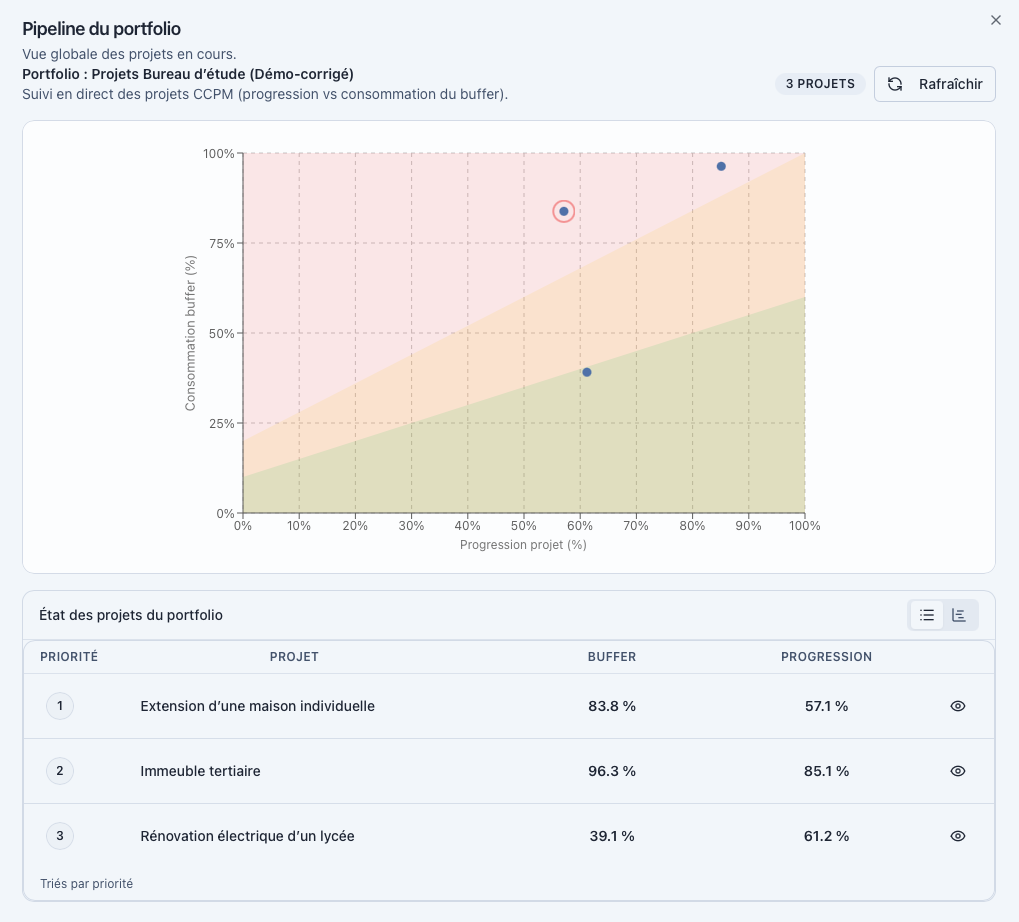Select the highlighted chart point with red ring

pyautogui.click(x=563, y=211)
